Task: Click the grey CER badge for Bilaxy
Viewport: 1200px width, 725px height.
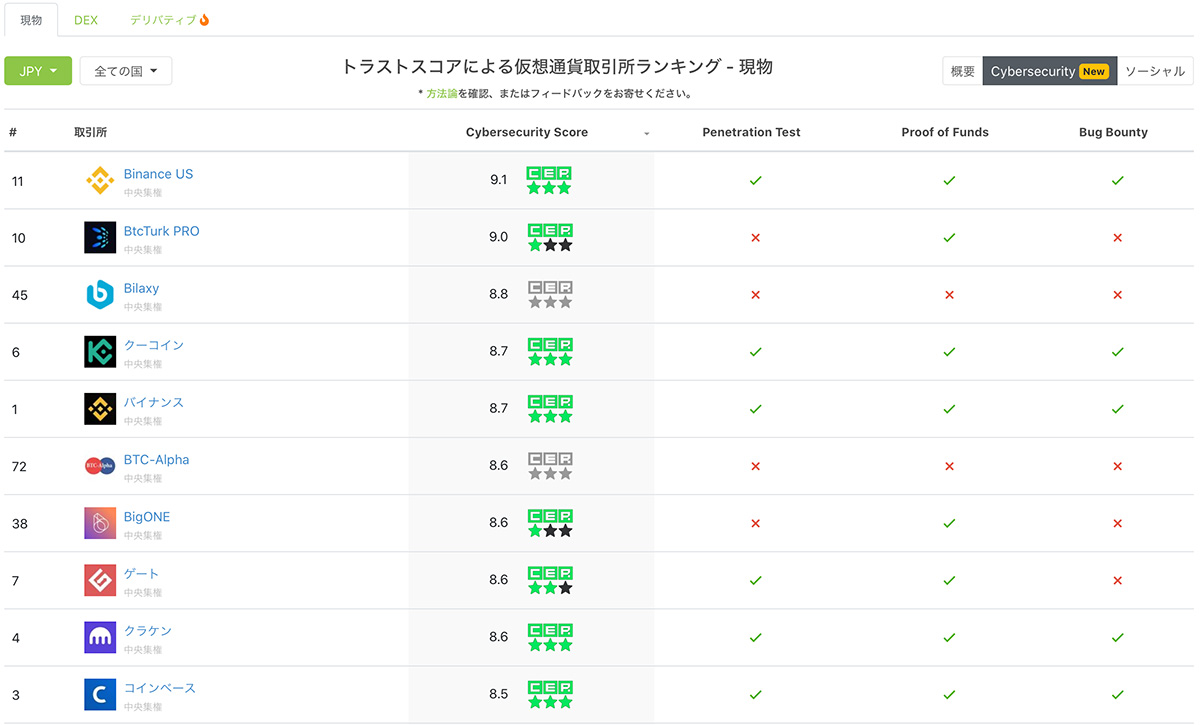Action: 550,294
